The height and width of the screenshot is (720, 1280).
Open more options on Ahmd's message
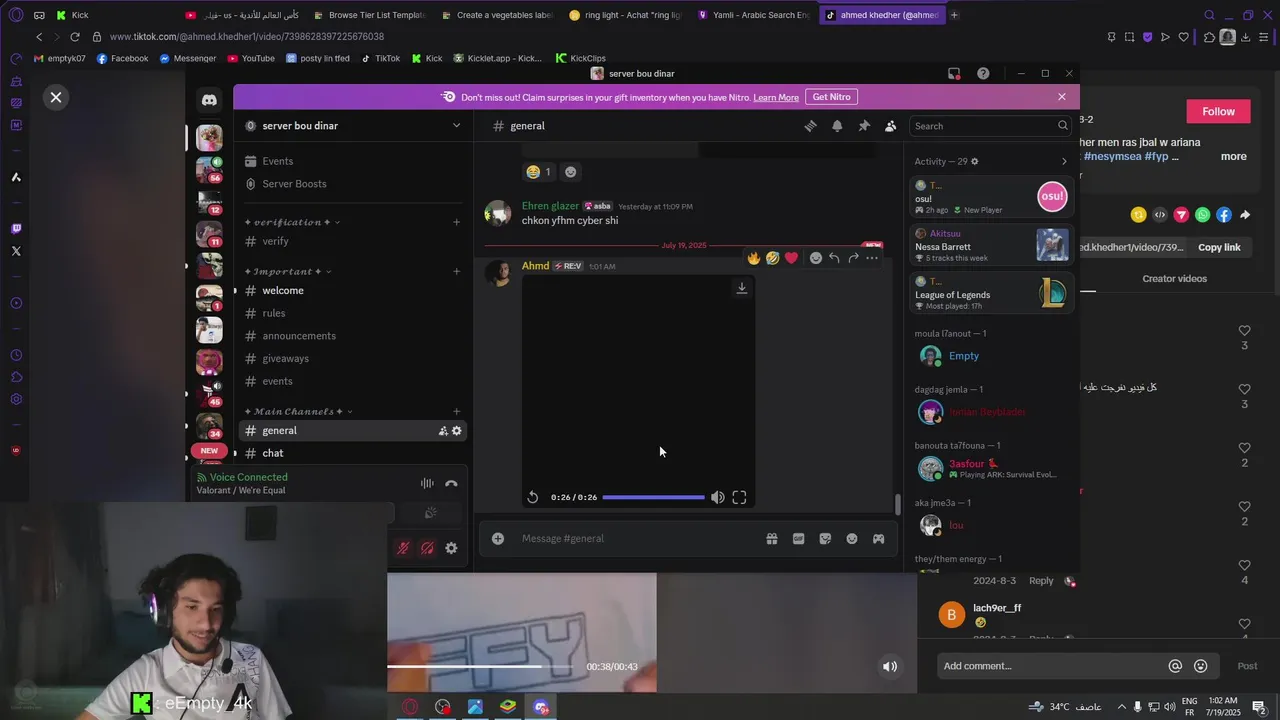tap(872, 258)
